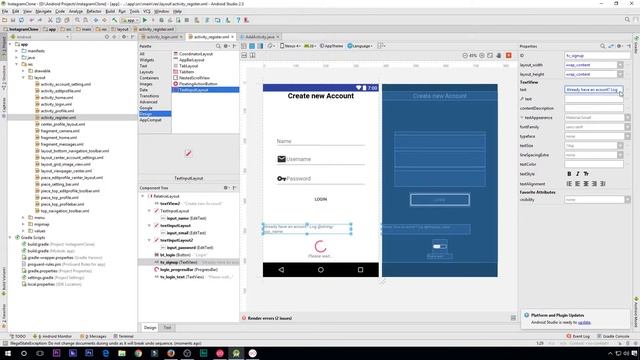This screenshot has height=360, width=640.
Task: Open Android Monitor tool window
Action: point(52,336)
